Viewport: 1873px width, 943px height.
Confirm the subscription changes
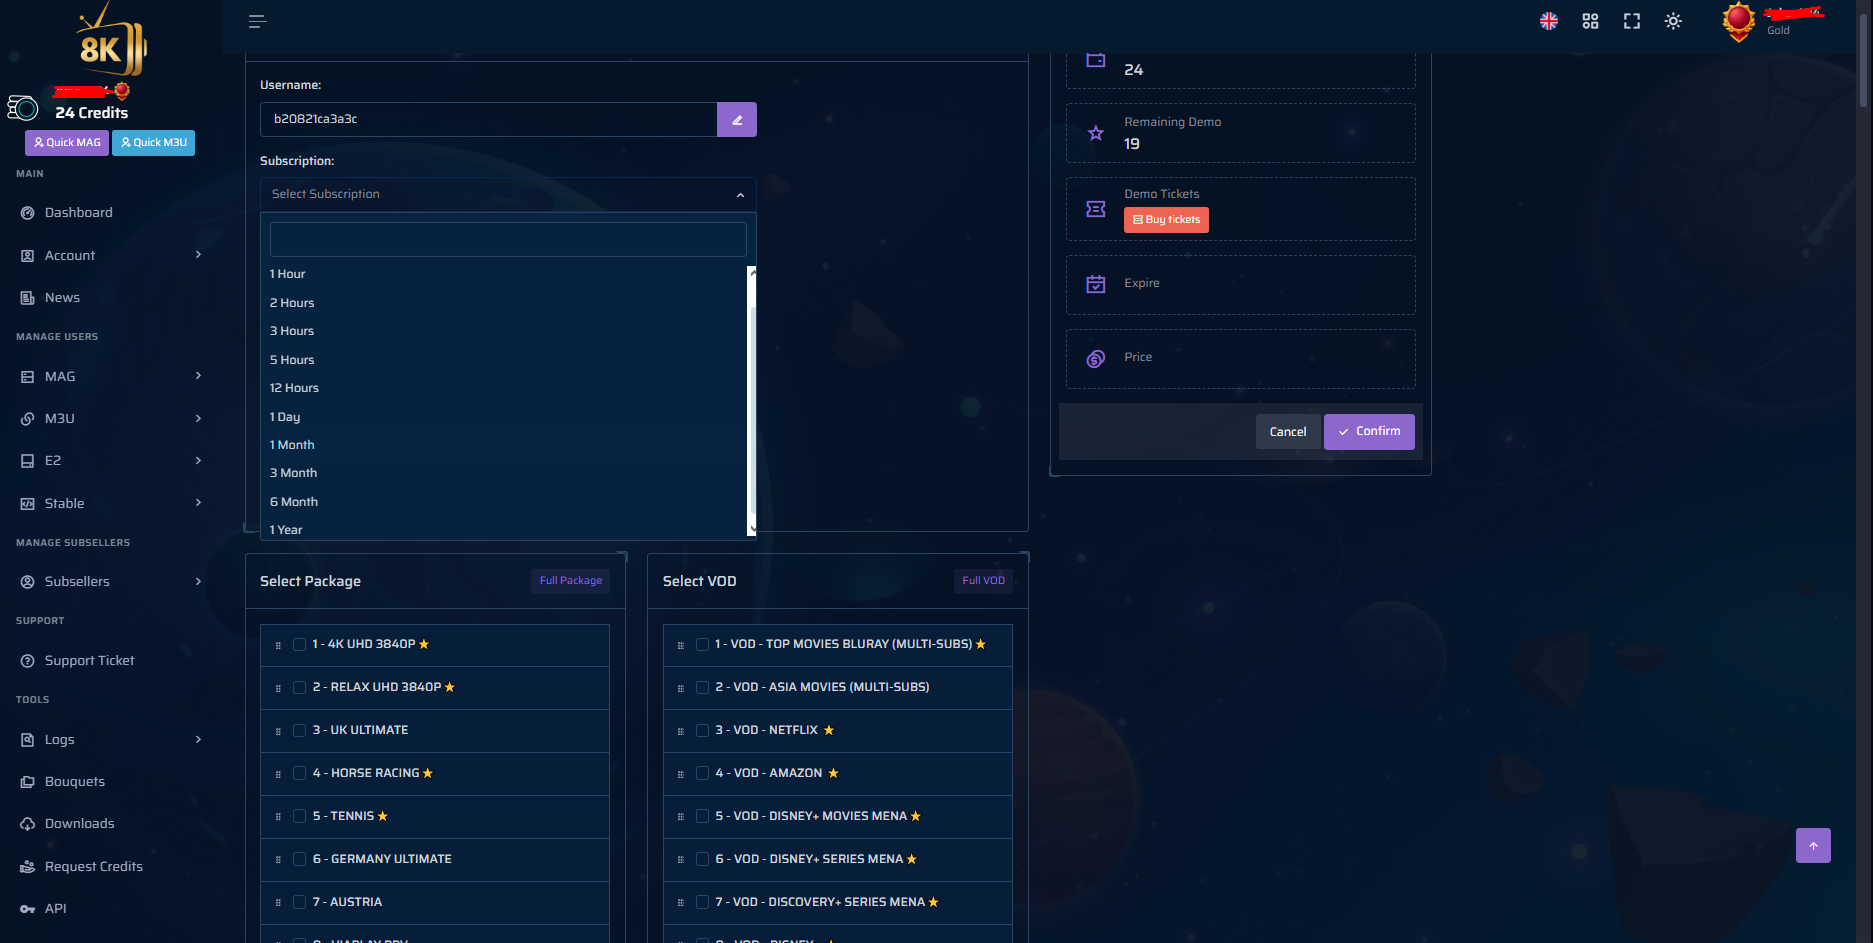tap(1368, 431)
